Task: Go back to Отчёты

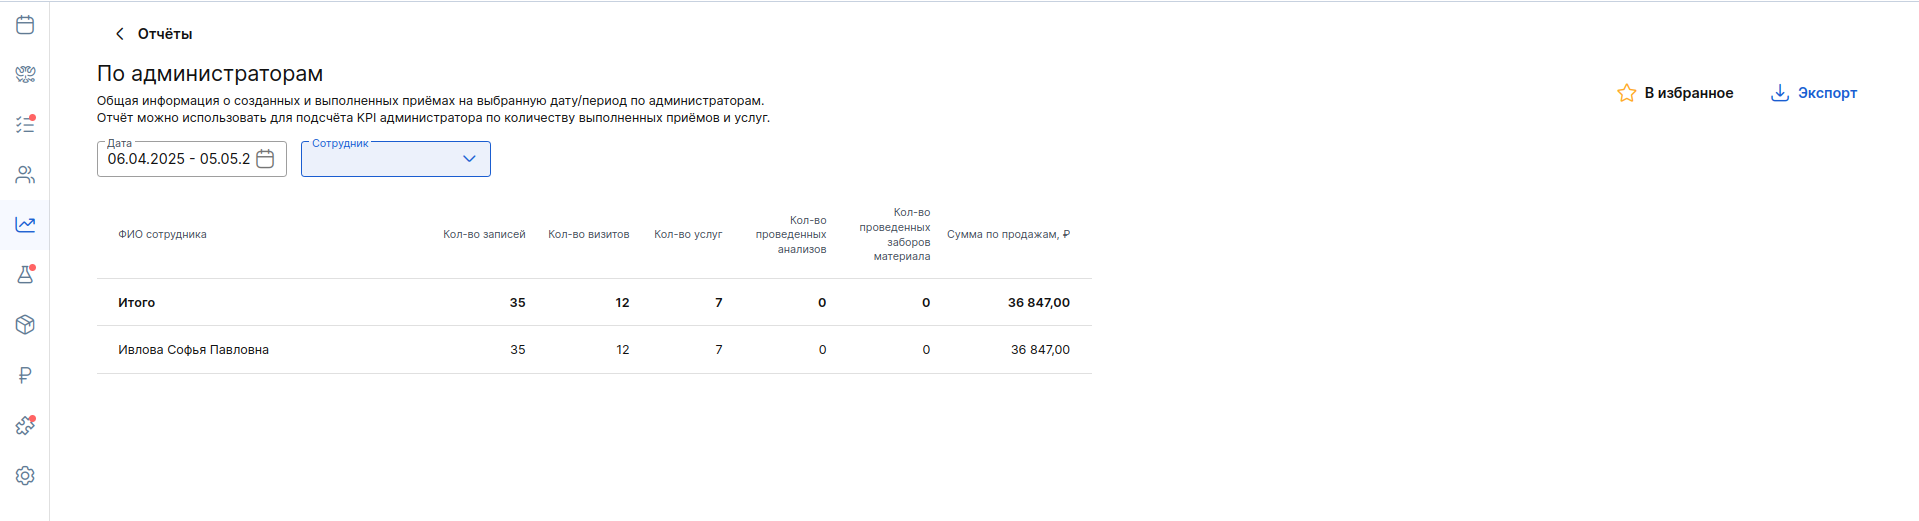Action: coord(153,34)
